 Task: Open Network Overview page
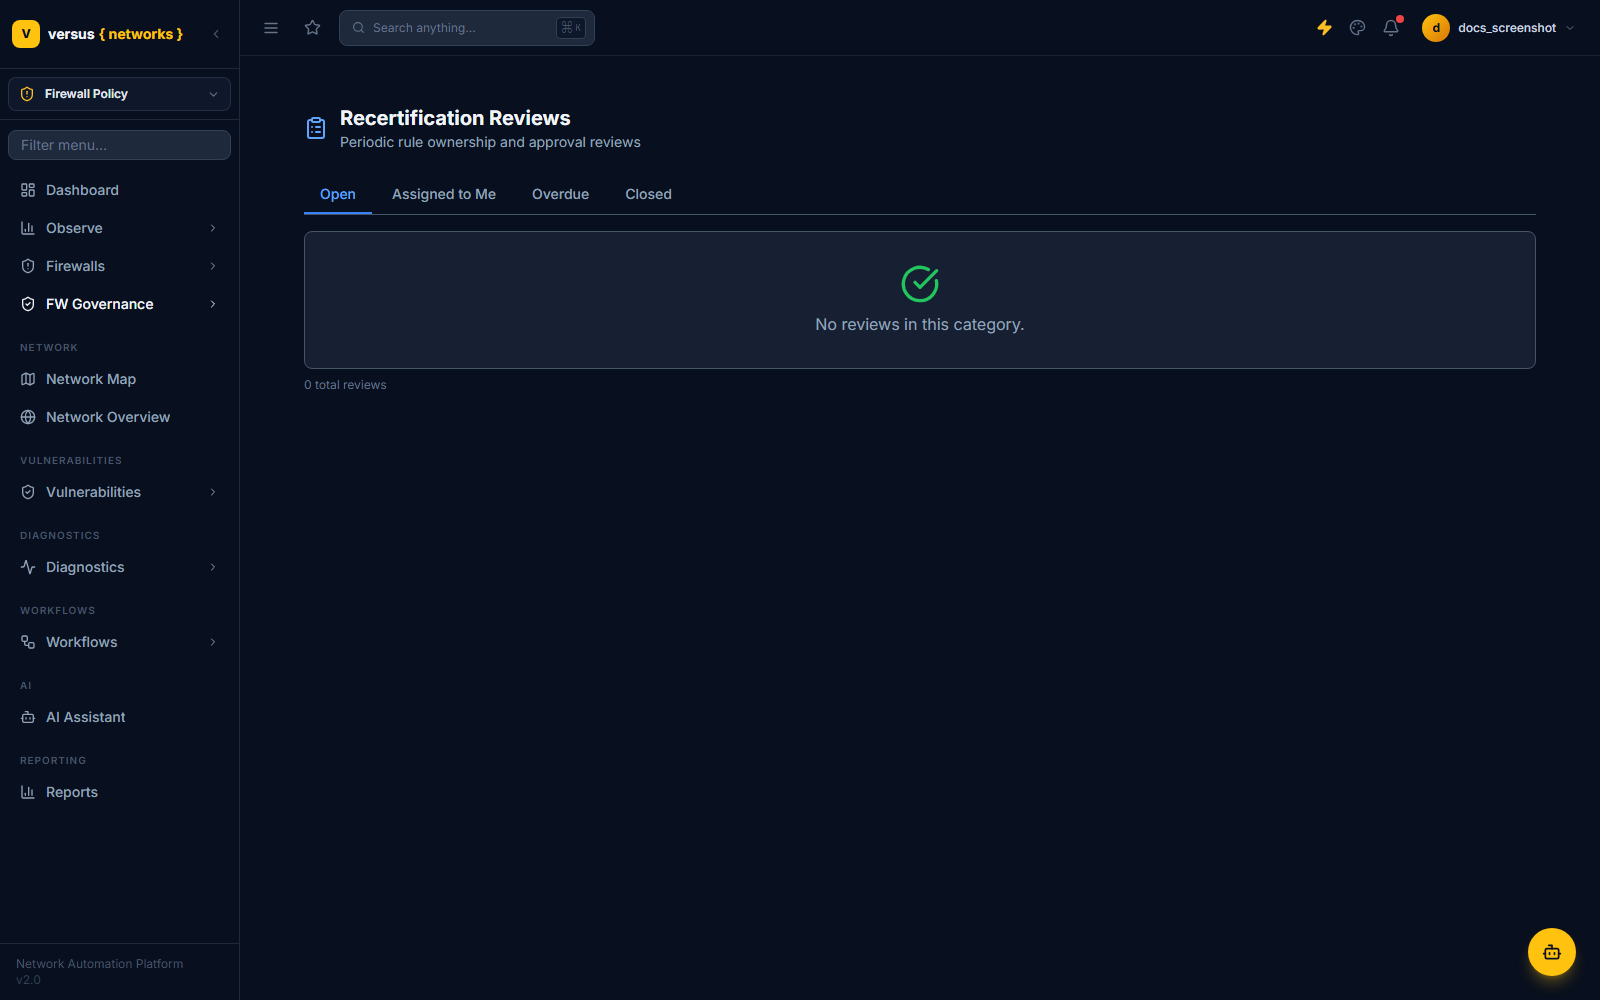coord(119,417)
